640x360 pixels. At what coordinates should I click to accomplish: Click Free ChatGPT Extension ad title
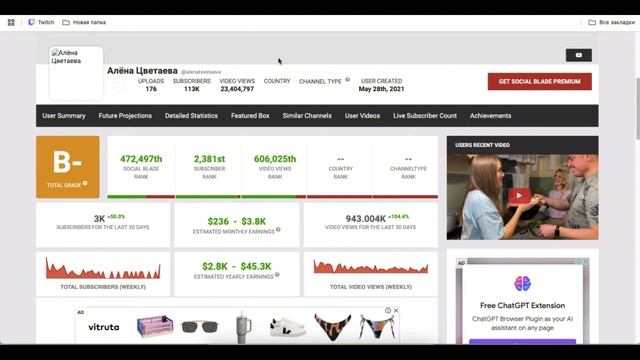point(522,305)
